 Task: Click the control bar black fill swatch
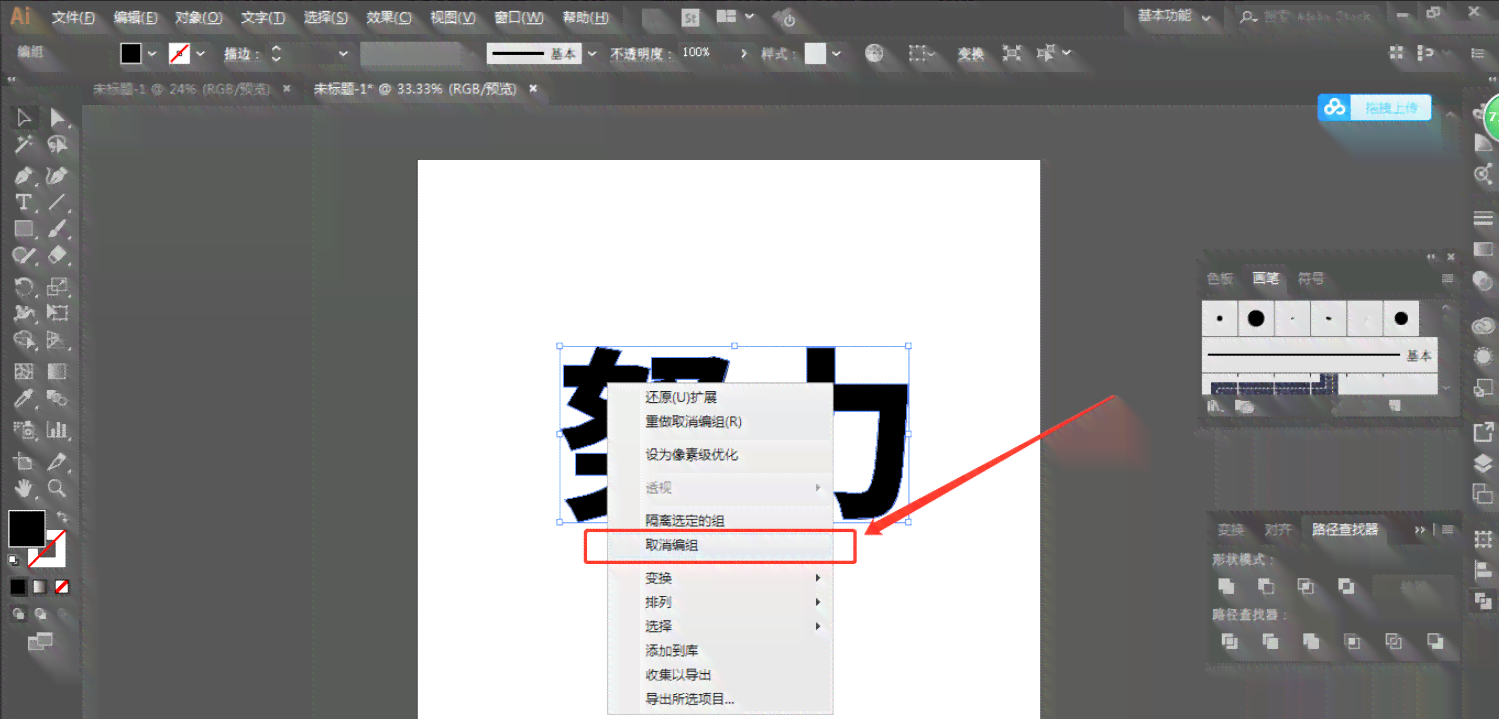click(131, 54)
